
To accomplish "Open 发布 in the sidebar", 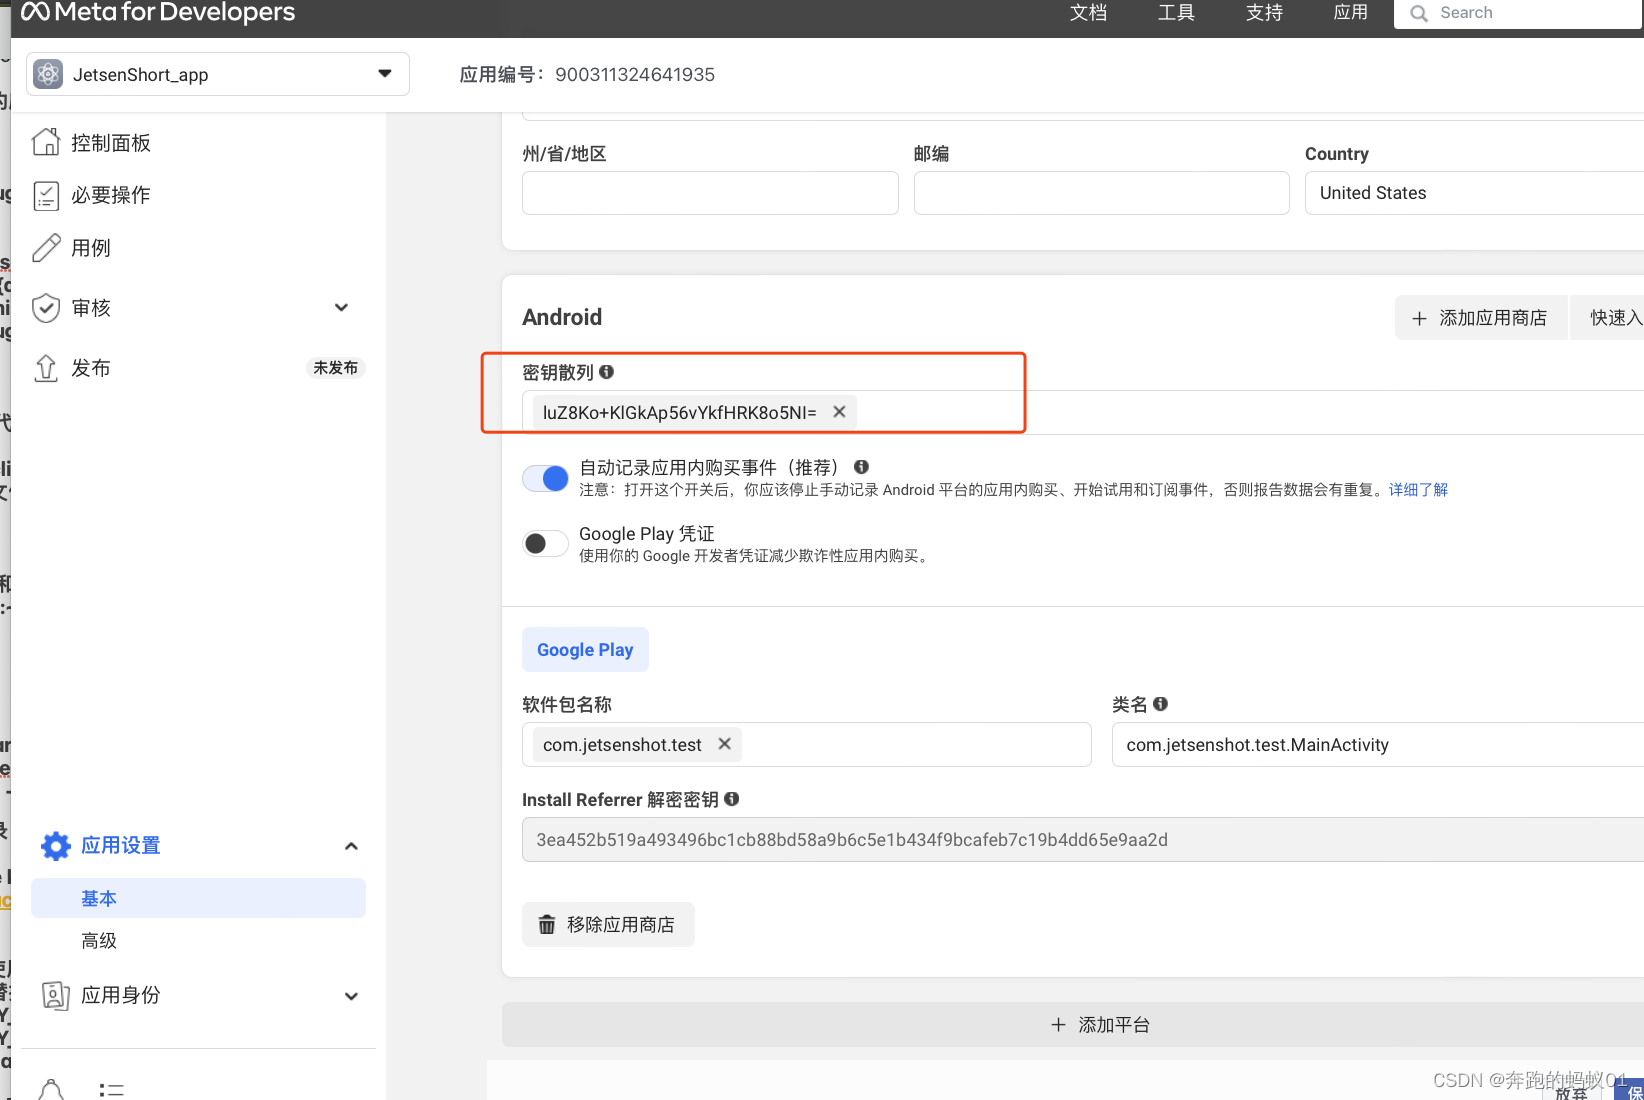I will (x=91, y=368).
